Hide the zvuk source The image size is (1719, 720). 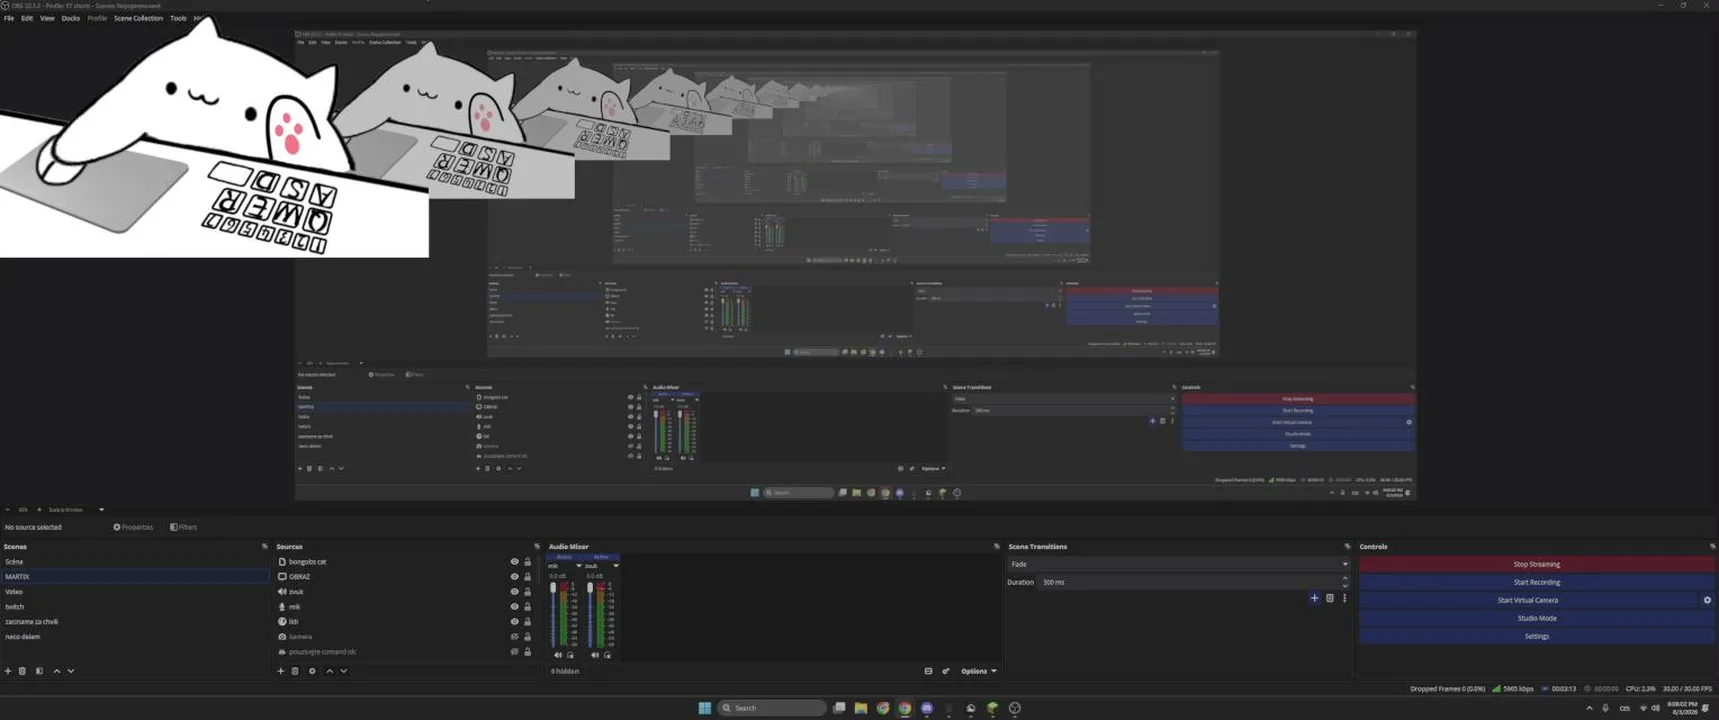(515, 592)
